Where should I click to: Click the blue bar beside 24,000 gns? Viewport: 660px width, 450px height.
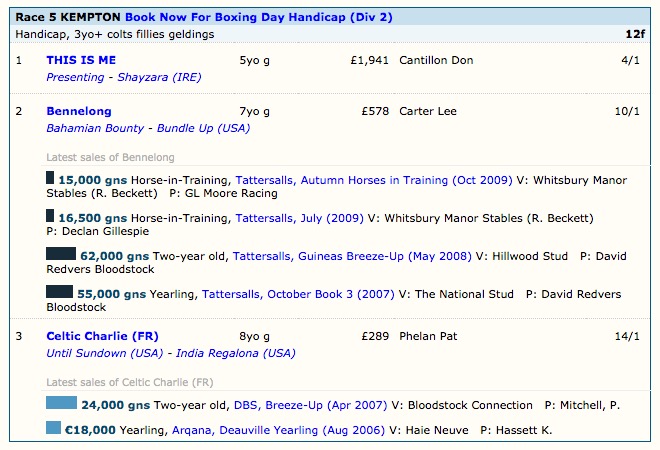pyautogui.click(x=61, y=402)
